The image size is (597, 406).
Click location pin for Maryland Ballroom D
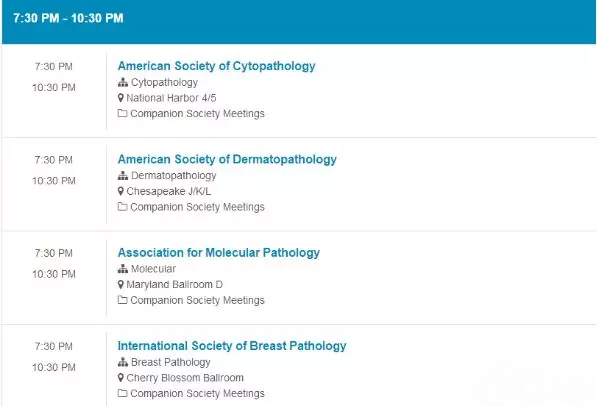pyautogui.click(x=121, y=285)
